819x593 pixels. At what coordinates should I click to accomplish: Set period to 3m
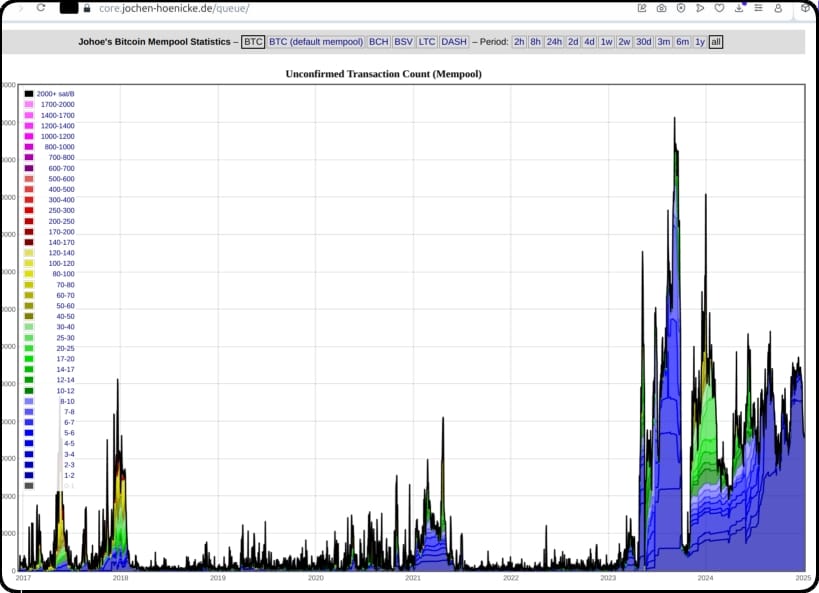pyautogui.click(x=664, y=42)
